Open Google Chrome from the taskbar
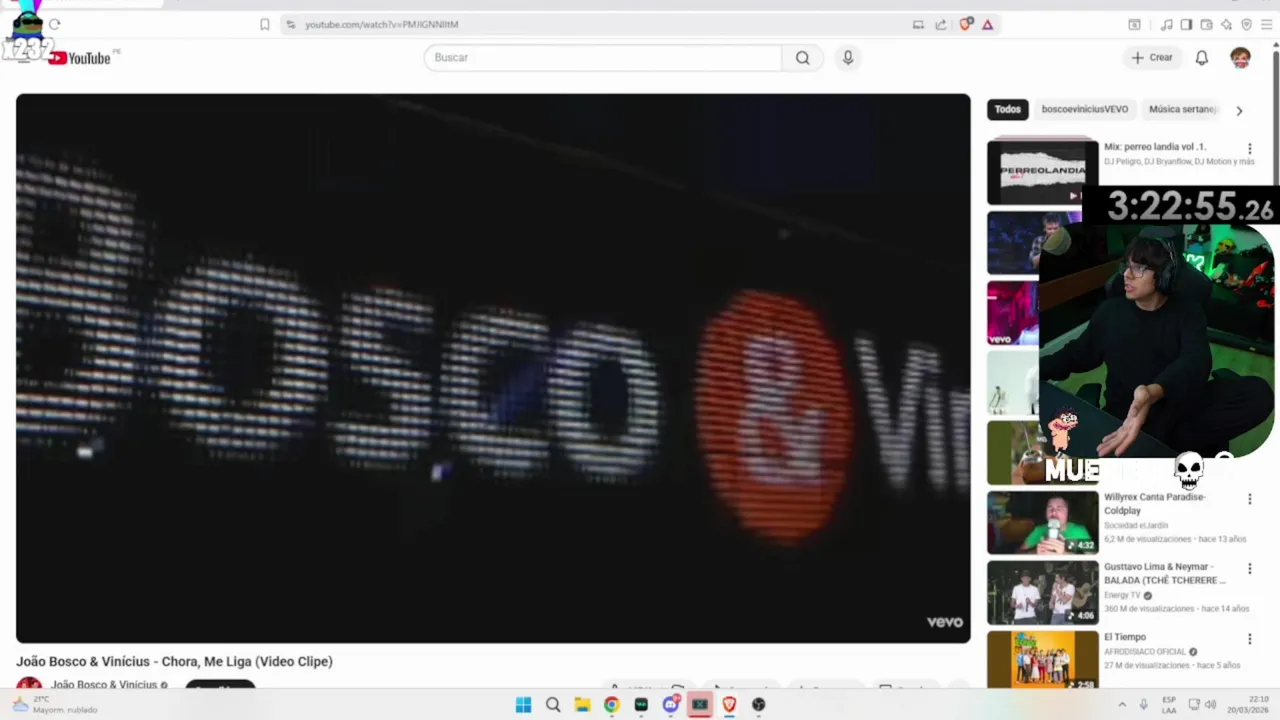1280x720 pixels. coord(611,705)
